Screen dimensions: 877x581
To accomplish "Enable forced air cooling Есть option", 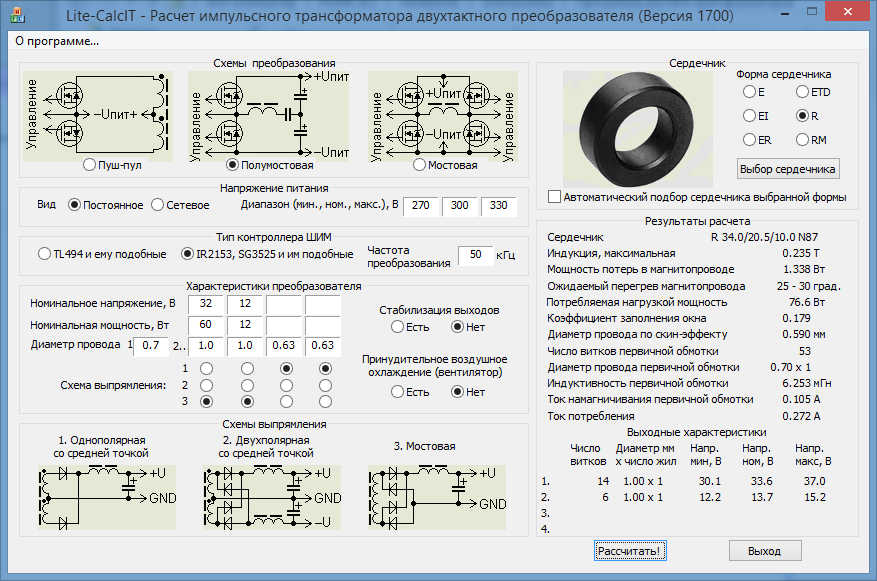I will [397, 392].
